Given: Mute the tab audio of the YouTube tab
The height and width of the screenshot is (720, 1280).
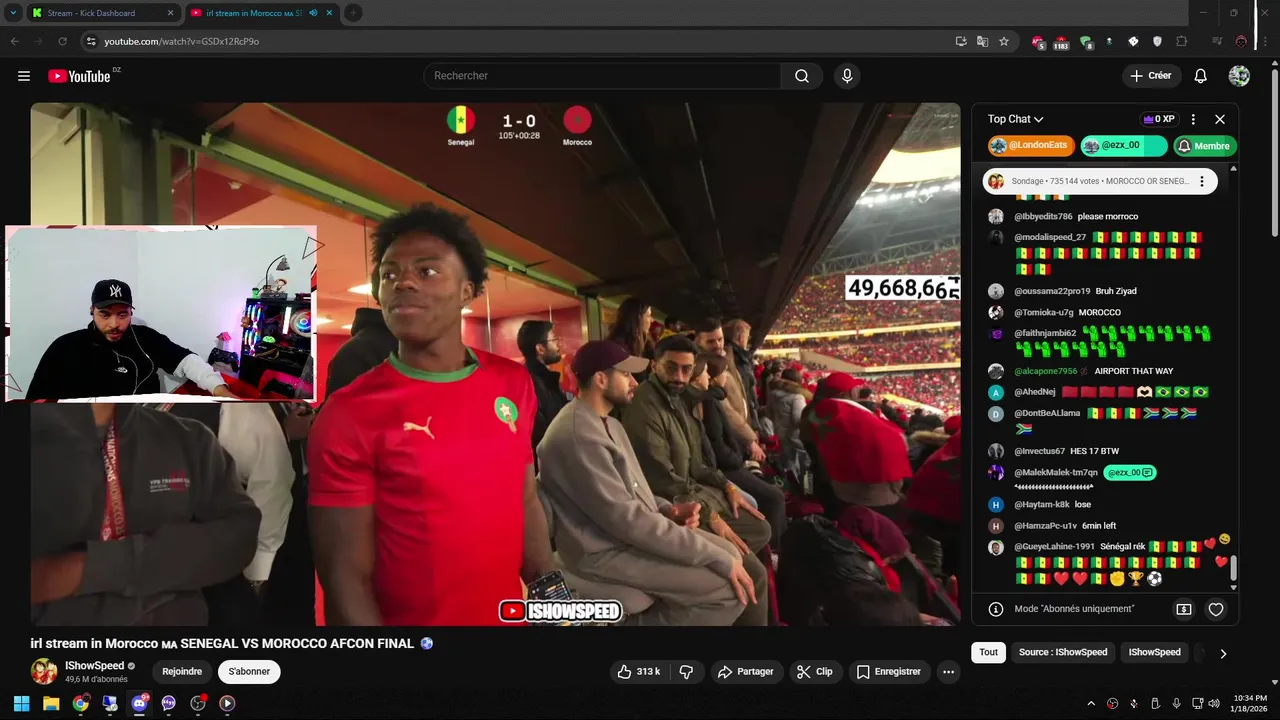Looking at the screenshot, I should [314, 13].
